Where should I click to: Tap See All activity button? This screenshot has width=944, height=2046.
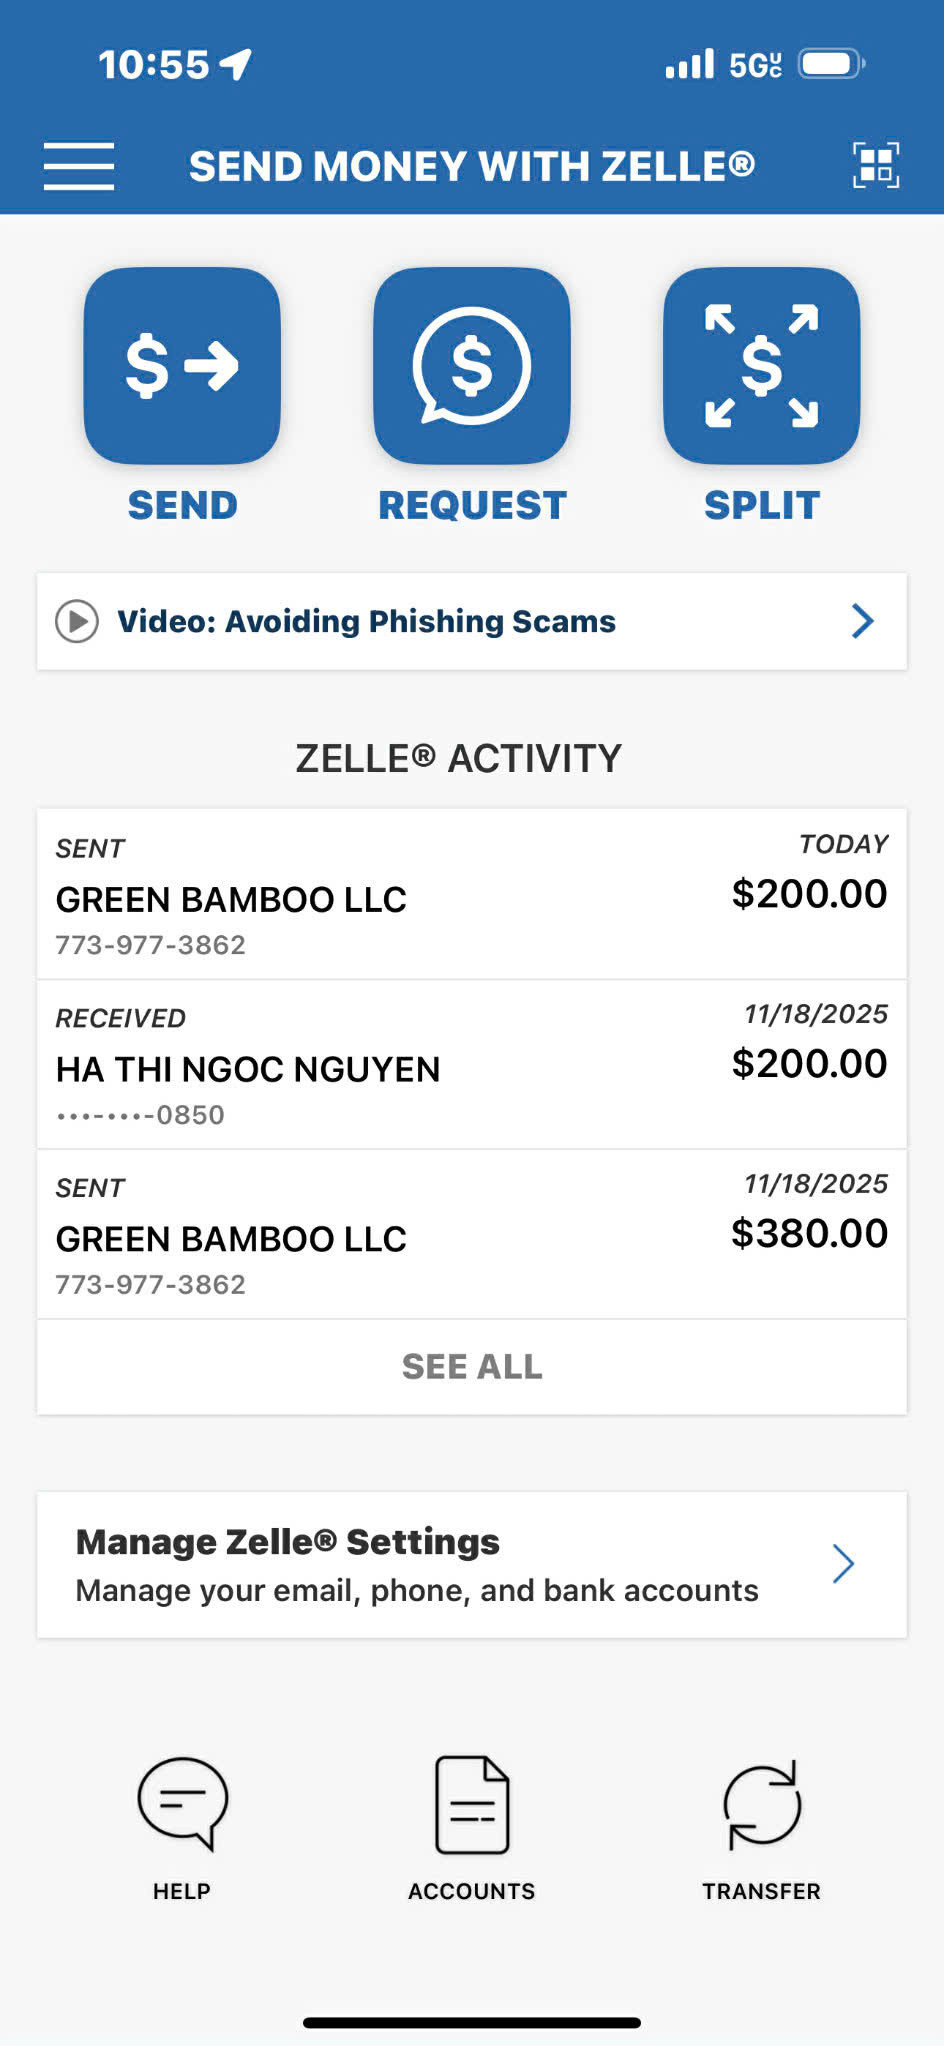pos(472,1367)
